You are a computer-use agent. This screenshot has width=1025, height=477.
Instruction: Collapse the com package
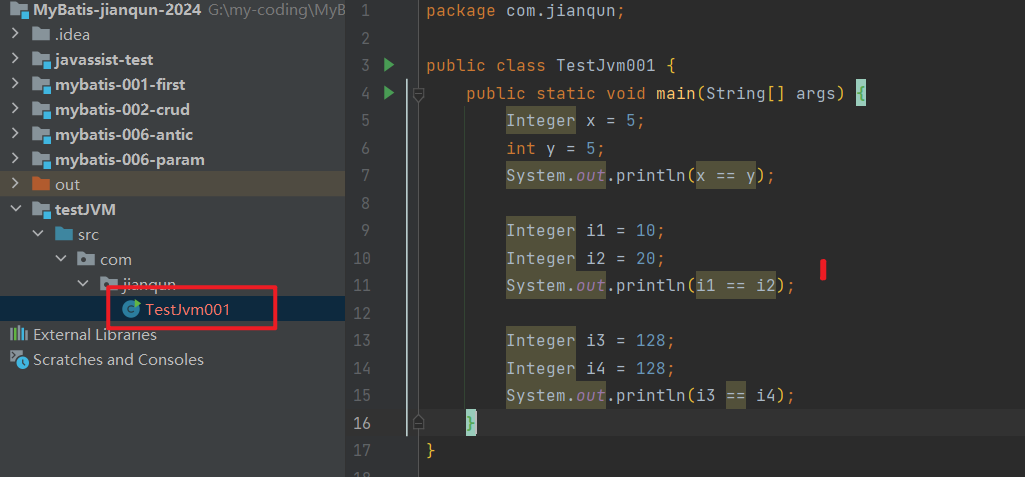click(x=61, y=259)
